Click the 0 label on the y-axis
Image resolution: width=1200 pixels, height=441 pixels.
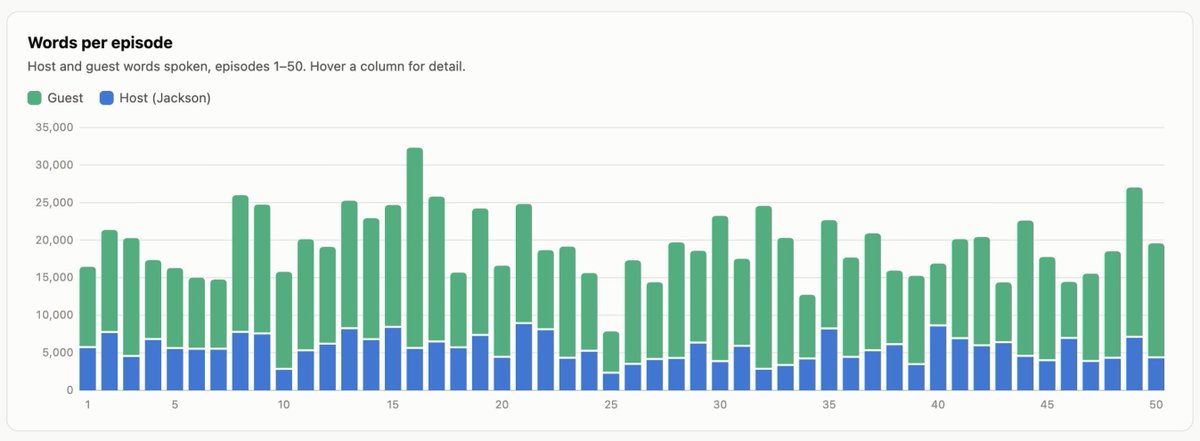pyautogui.click(x=72, y=390)
